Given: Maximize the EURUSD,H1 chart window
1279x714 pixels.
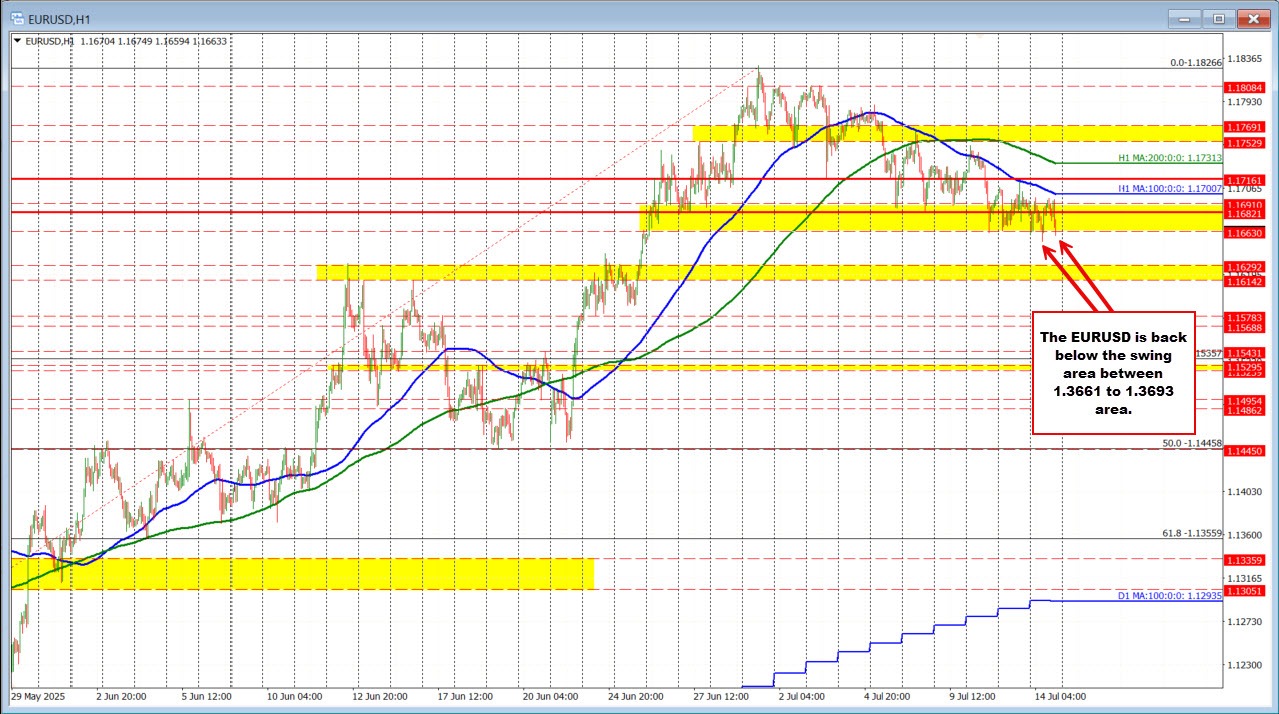Looking at the screenshot, I should [1219, 18].
